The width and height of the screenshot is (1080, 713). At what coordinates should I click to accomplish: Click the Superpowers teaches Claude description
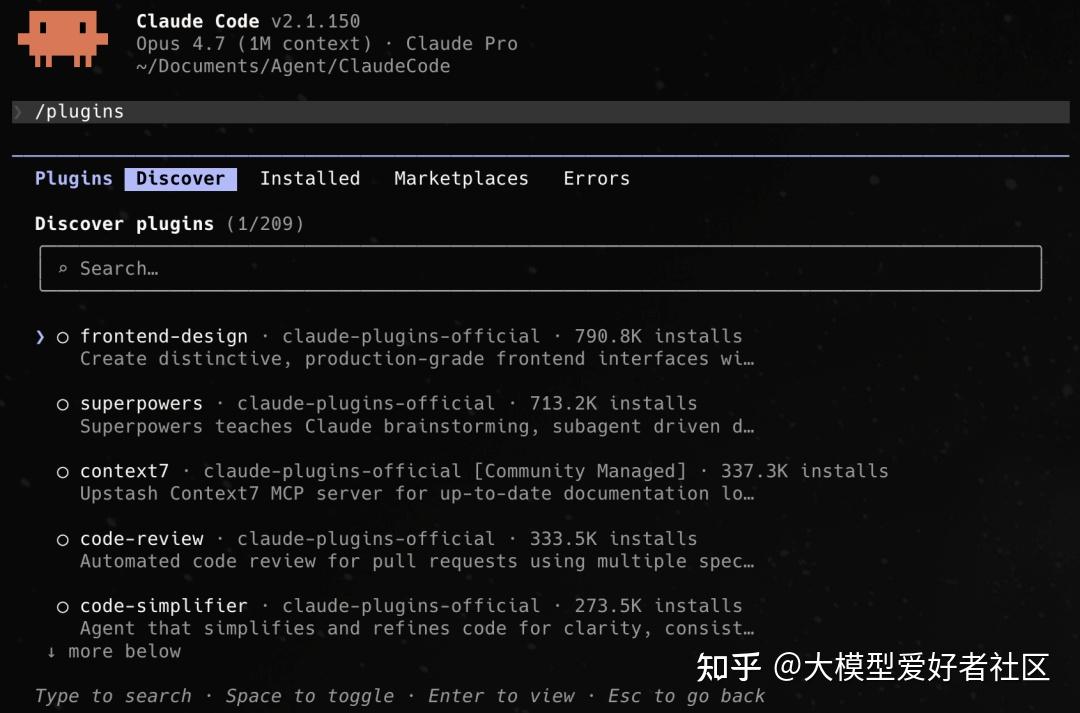pos(417,426)
